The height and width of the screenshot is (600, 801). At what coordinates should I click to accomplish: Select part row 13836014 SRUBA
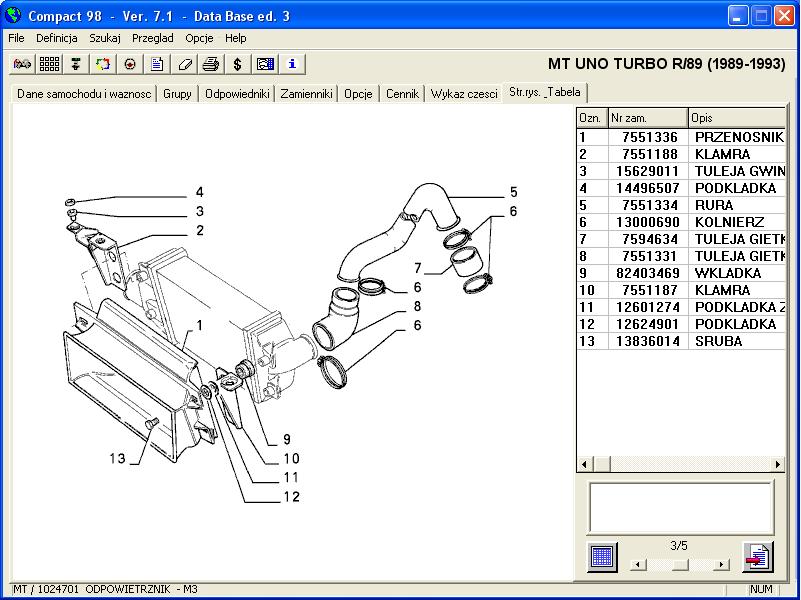click(x=680, y=341)
